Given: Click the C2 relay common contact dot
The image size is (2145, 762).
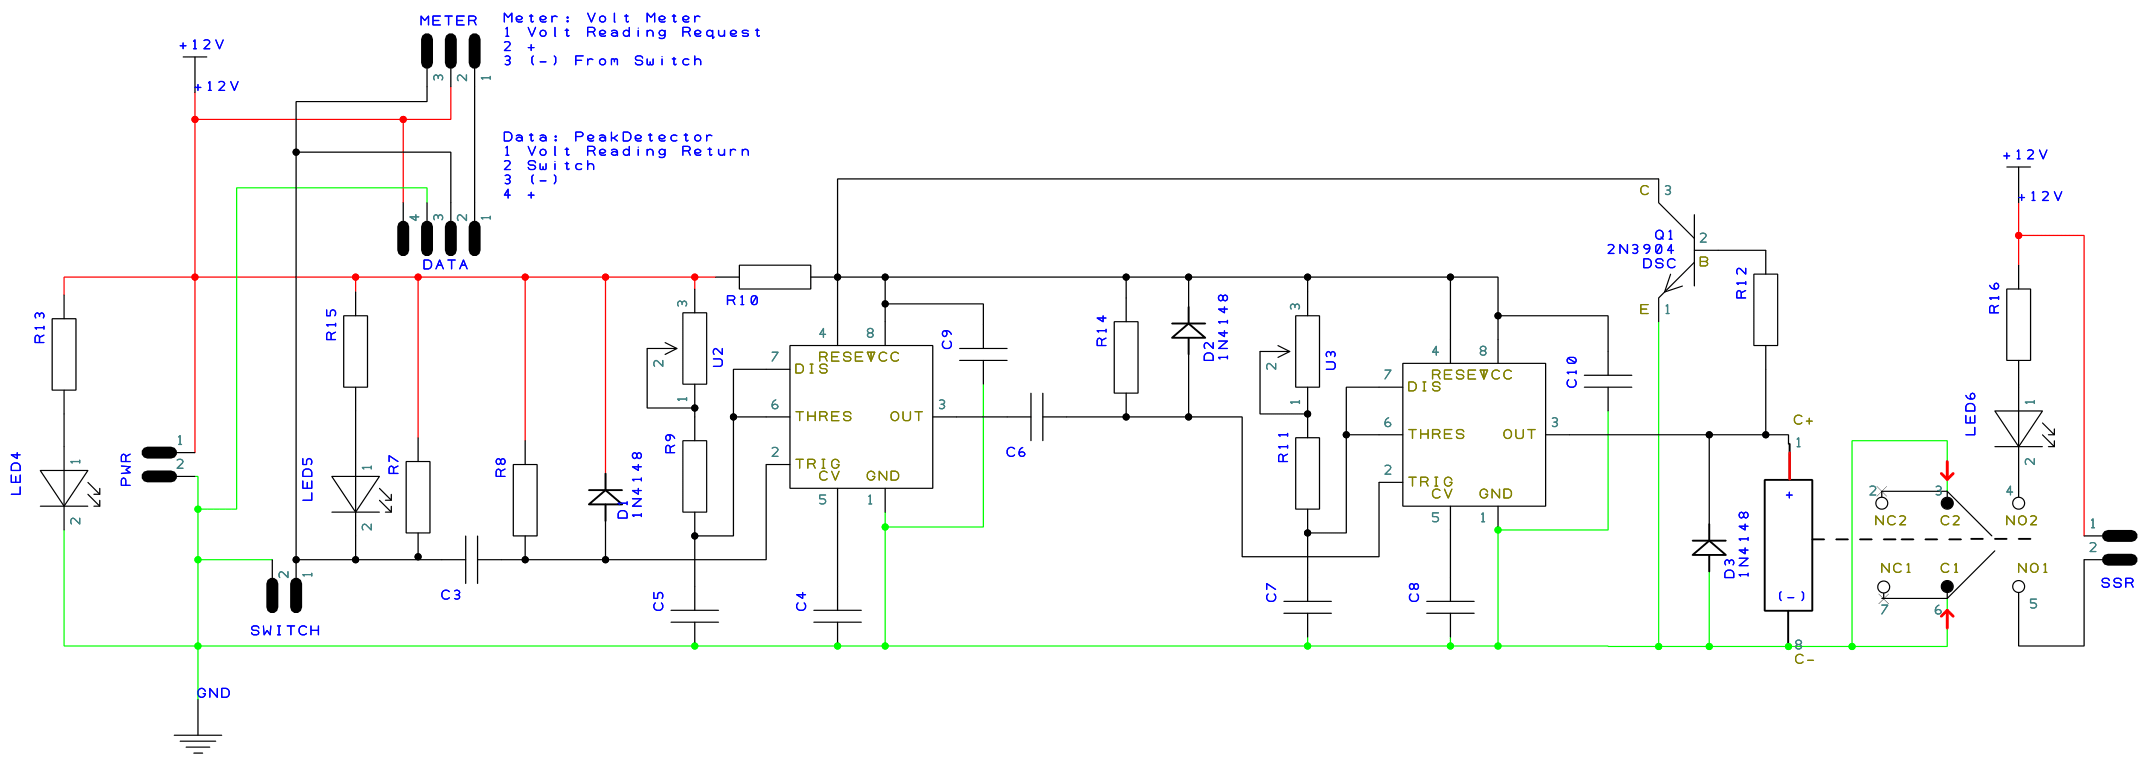Looking at the screenshot, I should click(x=1947, y=503).
